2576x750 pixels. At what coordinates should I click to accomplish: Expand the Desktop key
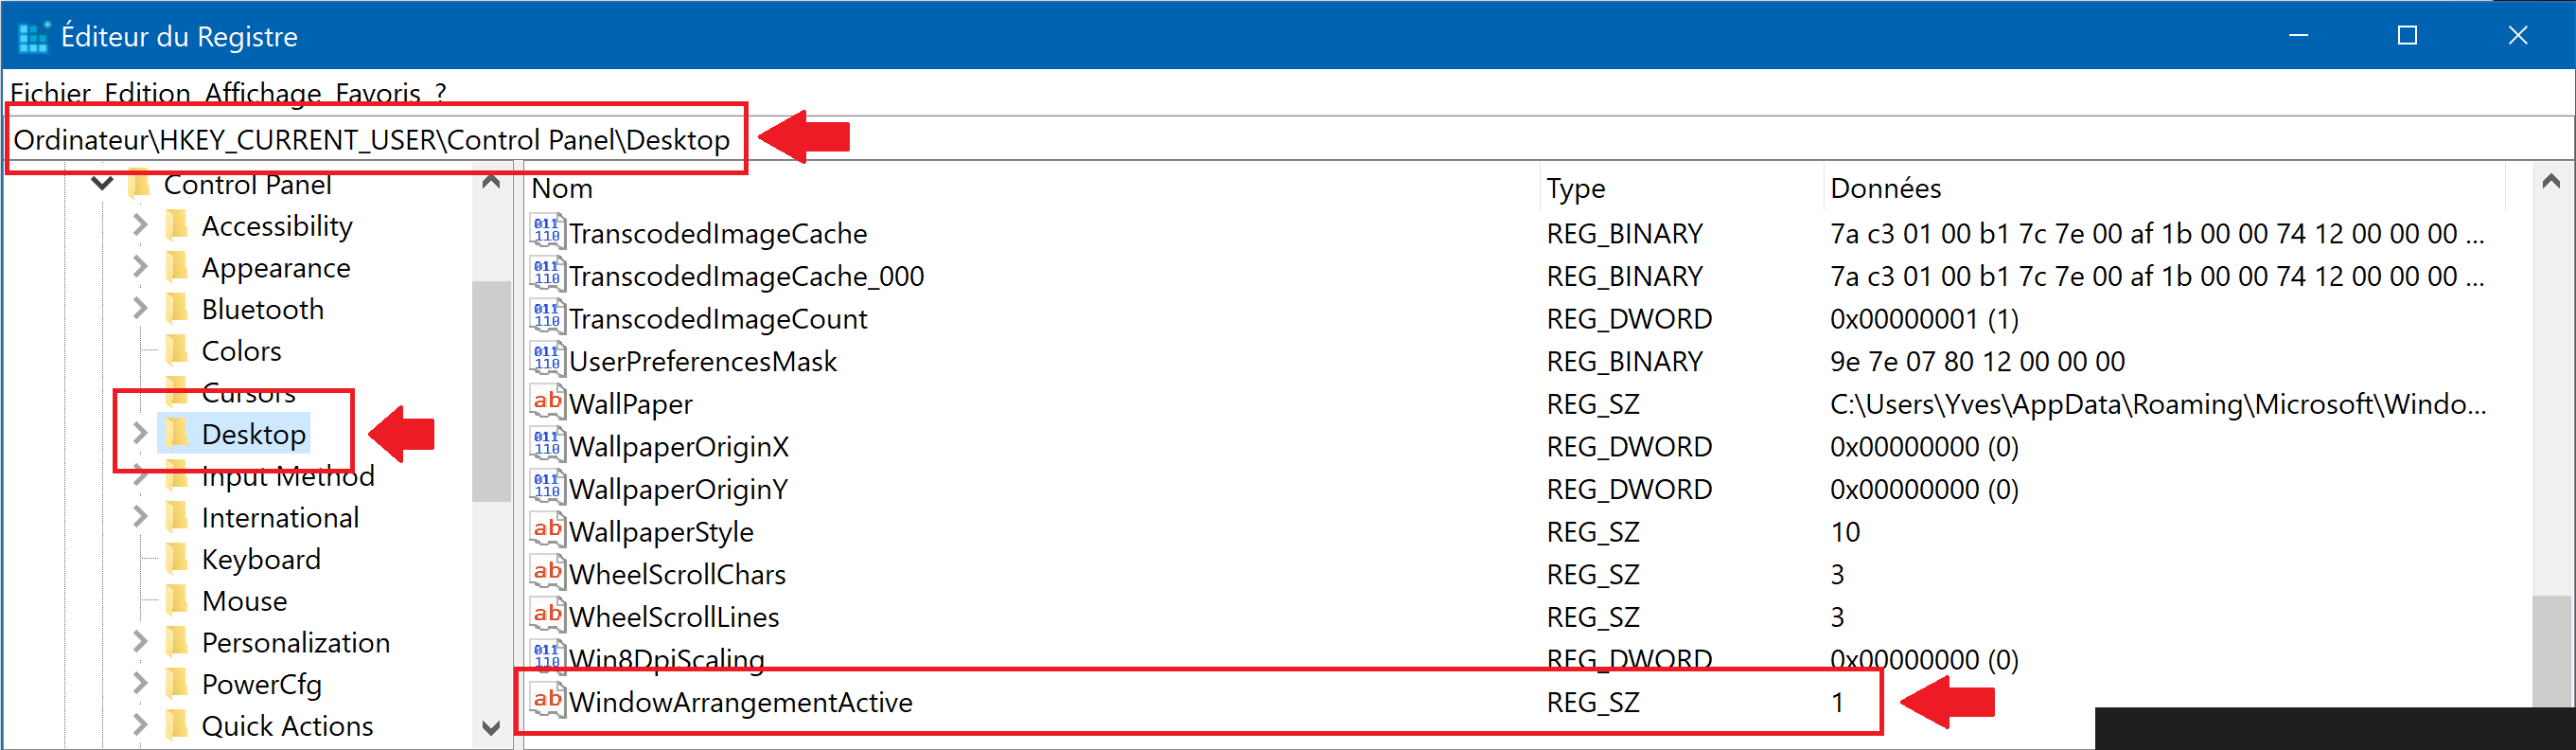pos(140,434)
